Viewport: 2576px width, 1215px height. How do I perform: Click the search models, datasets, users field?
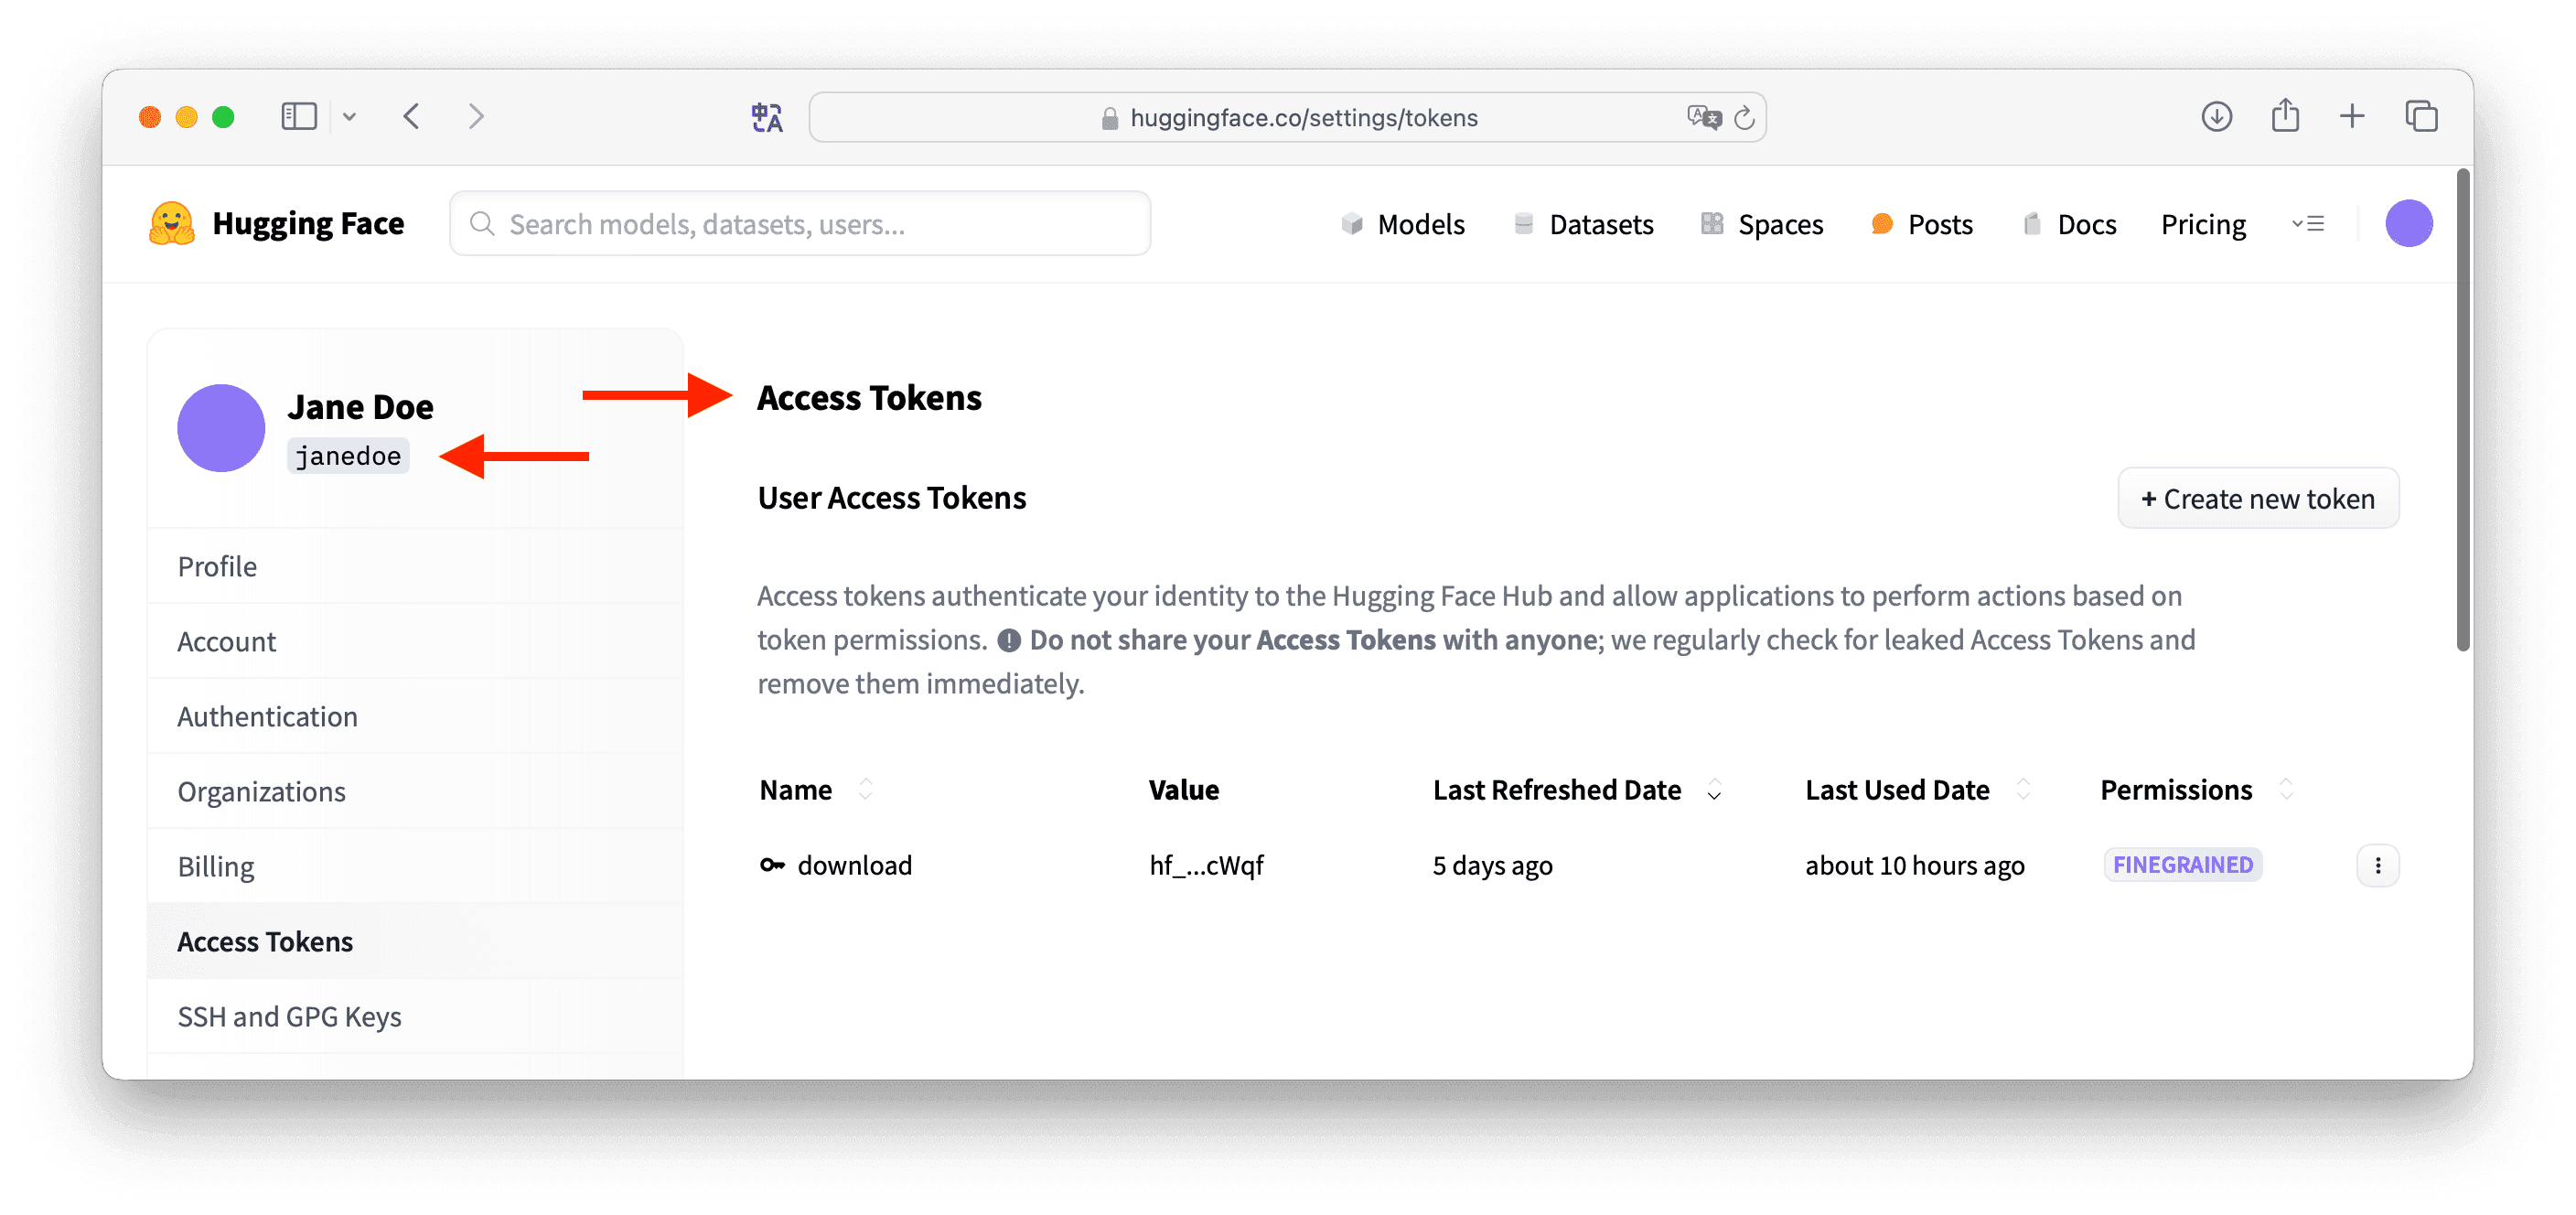point(800,223)
